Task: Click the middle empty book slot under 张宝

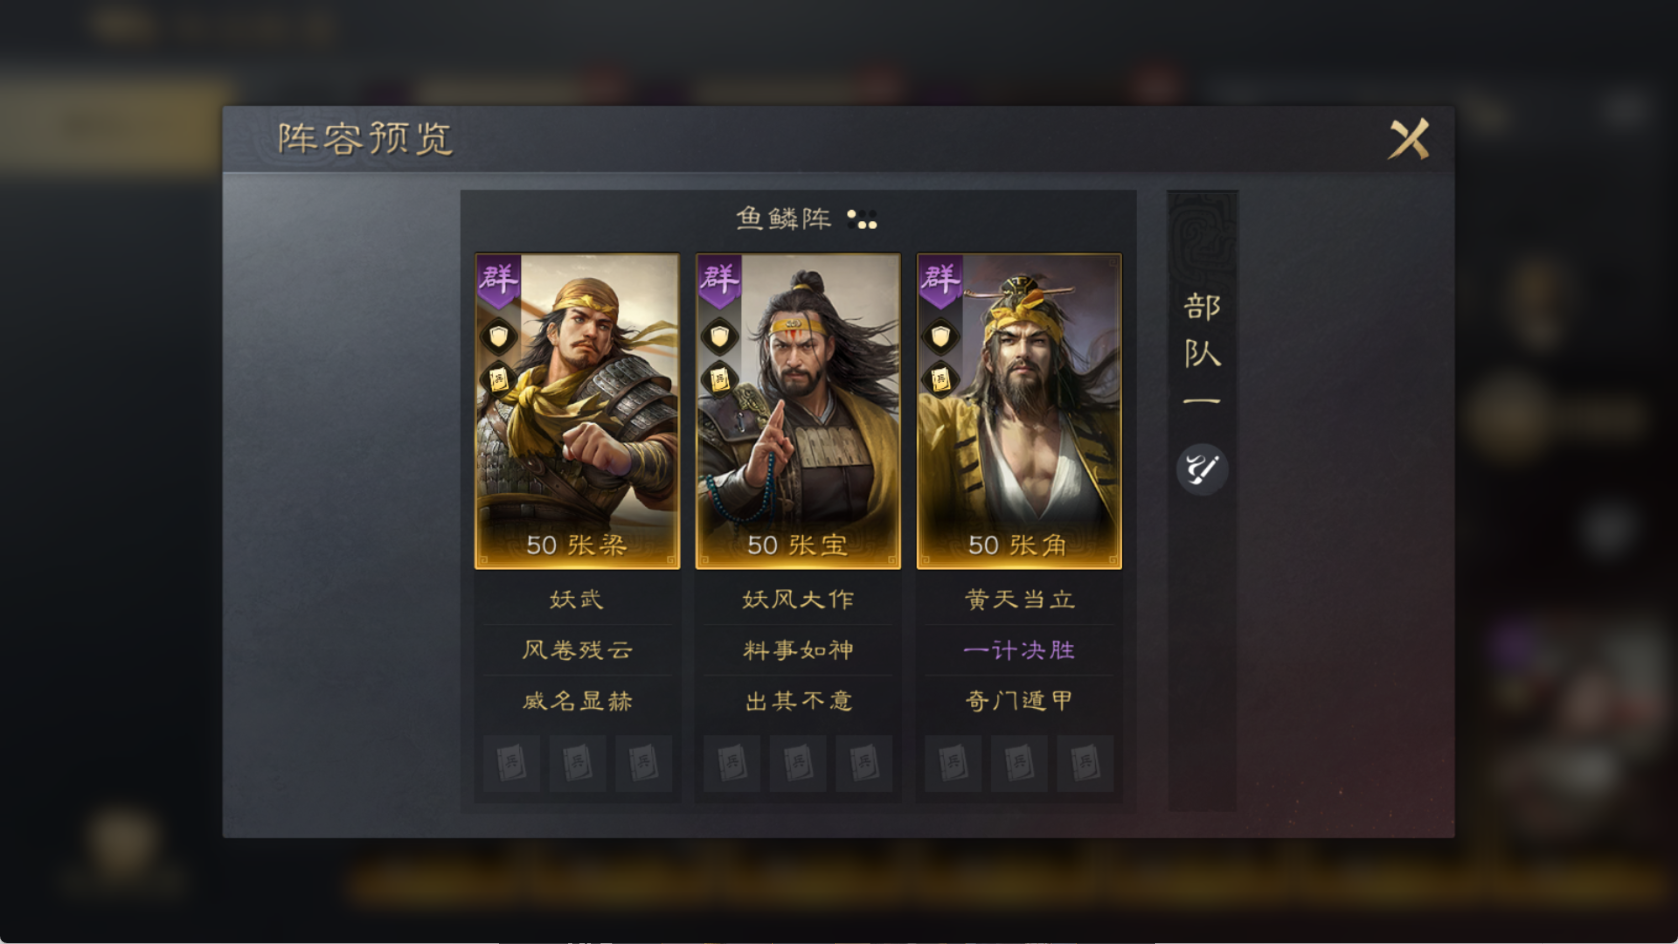Action: [798, 764]
